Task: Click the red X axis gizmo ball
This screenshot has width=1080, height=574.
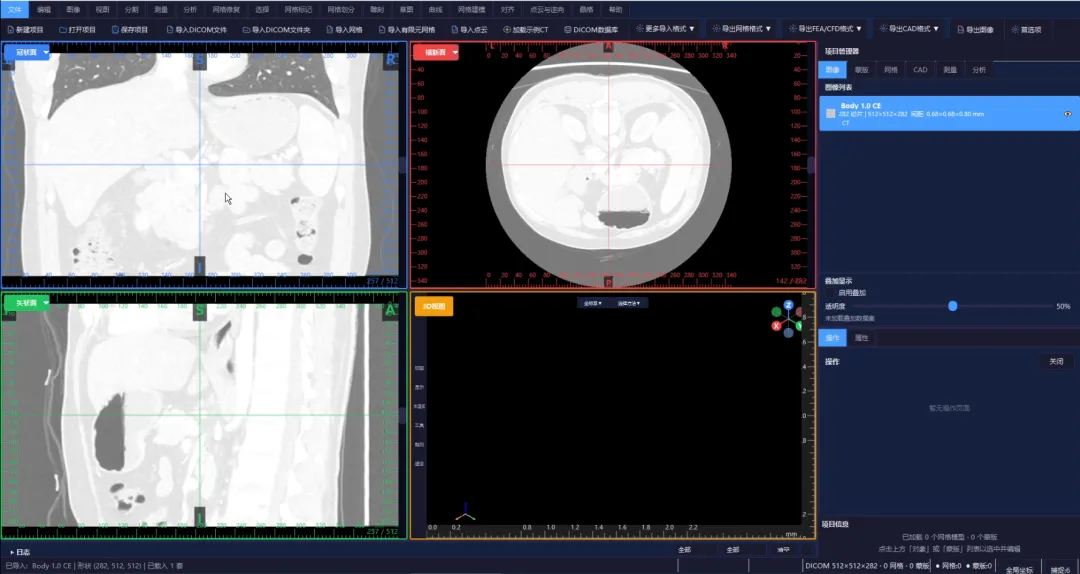Action: (776, 326)
